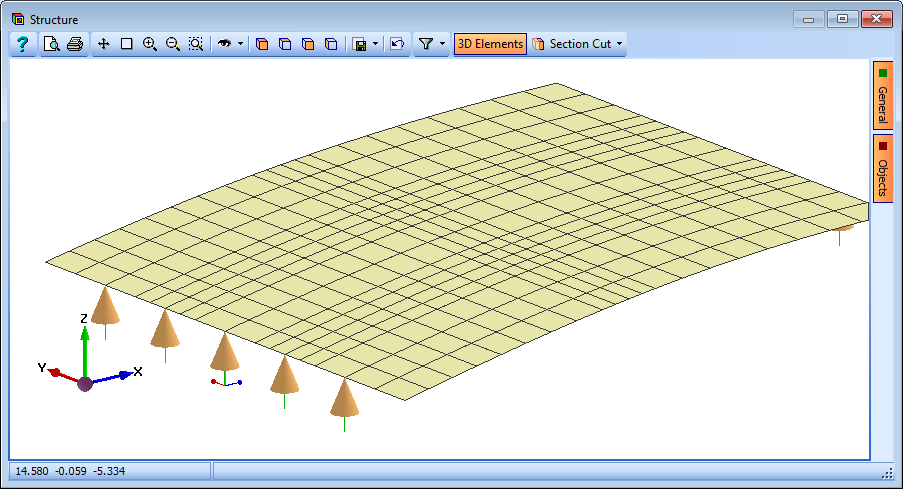
Task: Select the third cube view icon
Action: point(308,44)
